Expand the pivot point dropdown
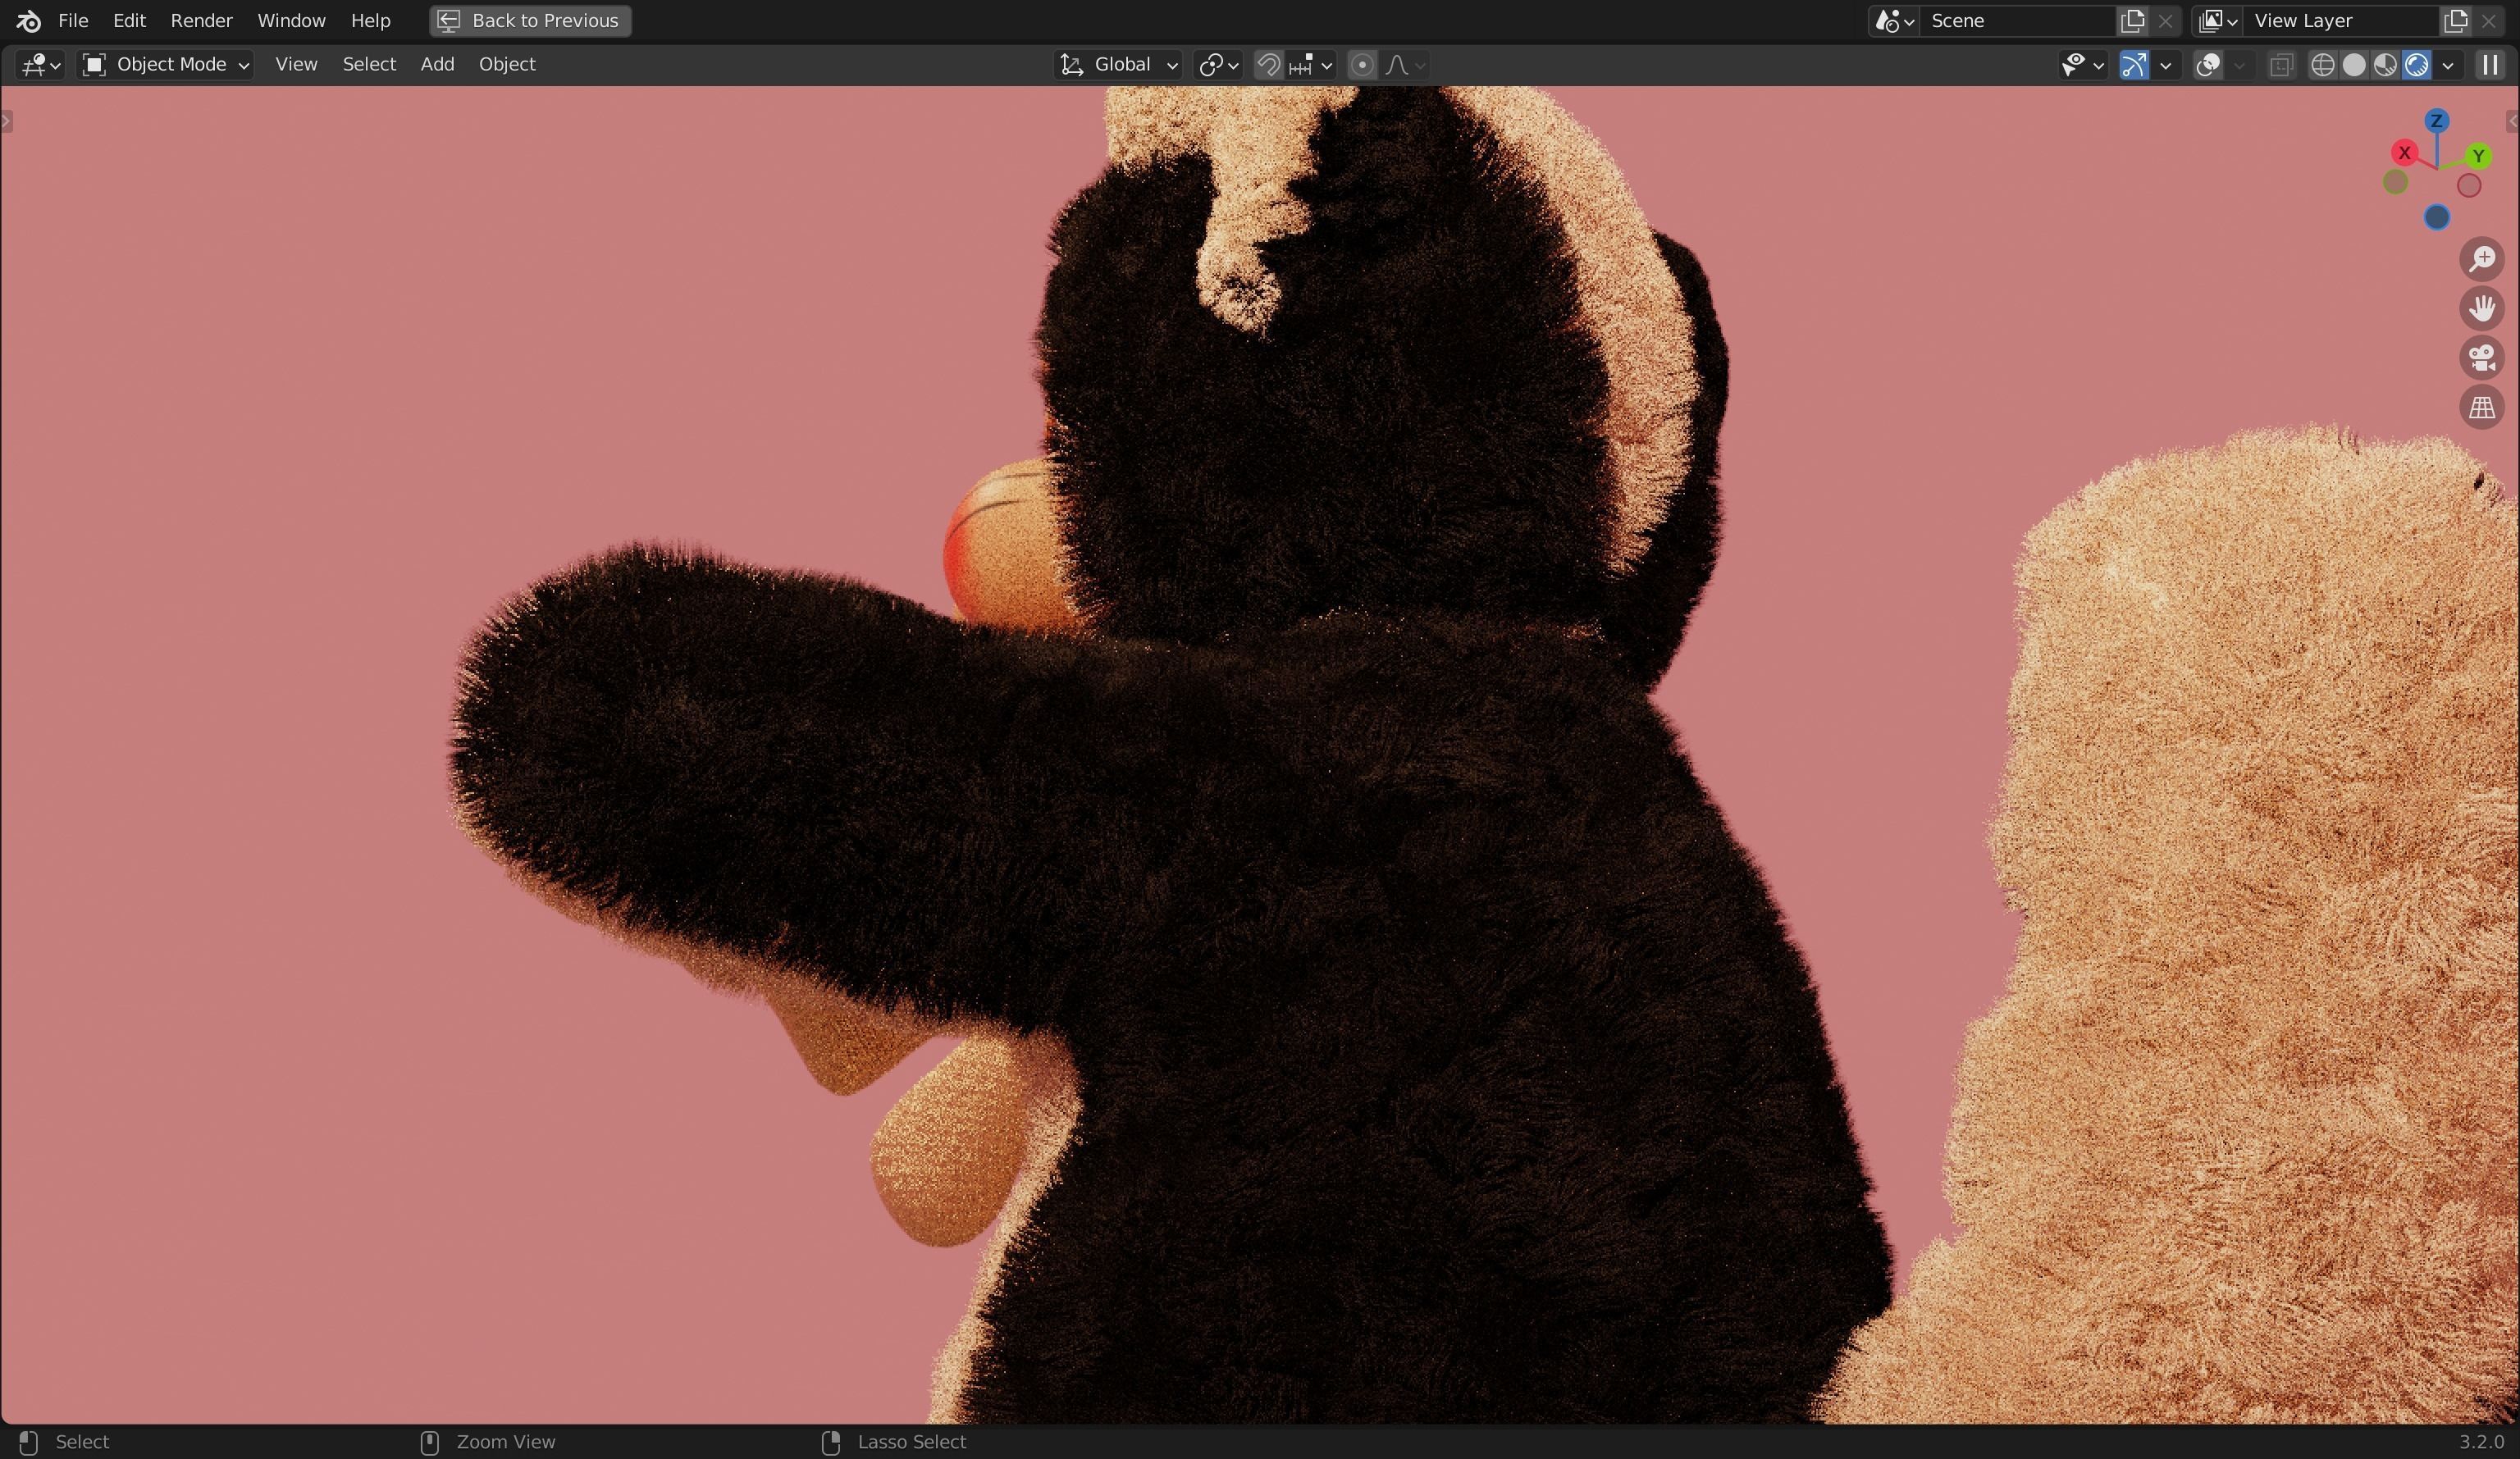Screen dimensions: 2520x1459 [1218, 65]
